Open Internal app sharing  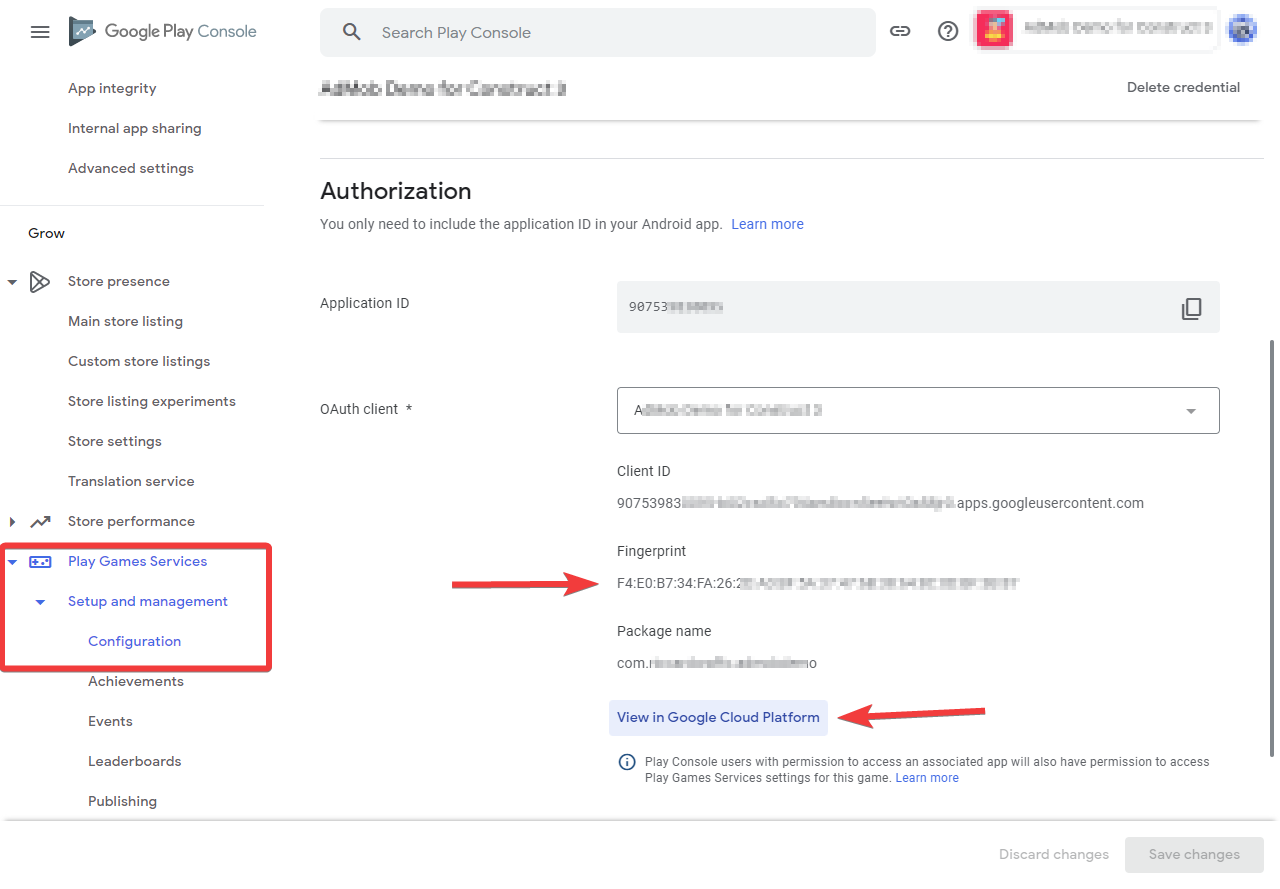pyautogui.click(x=134, y=128)
